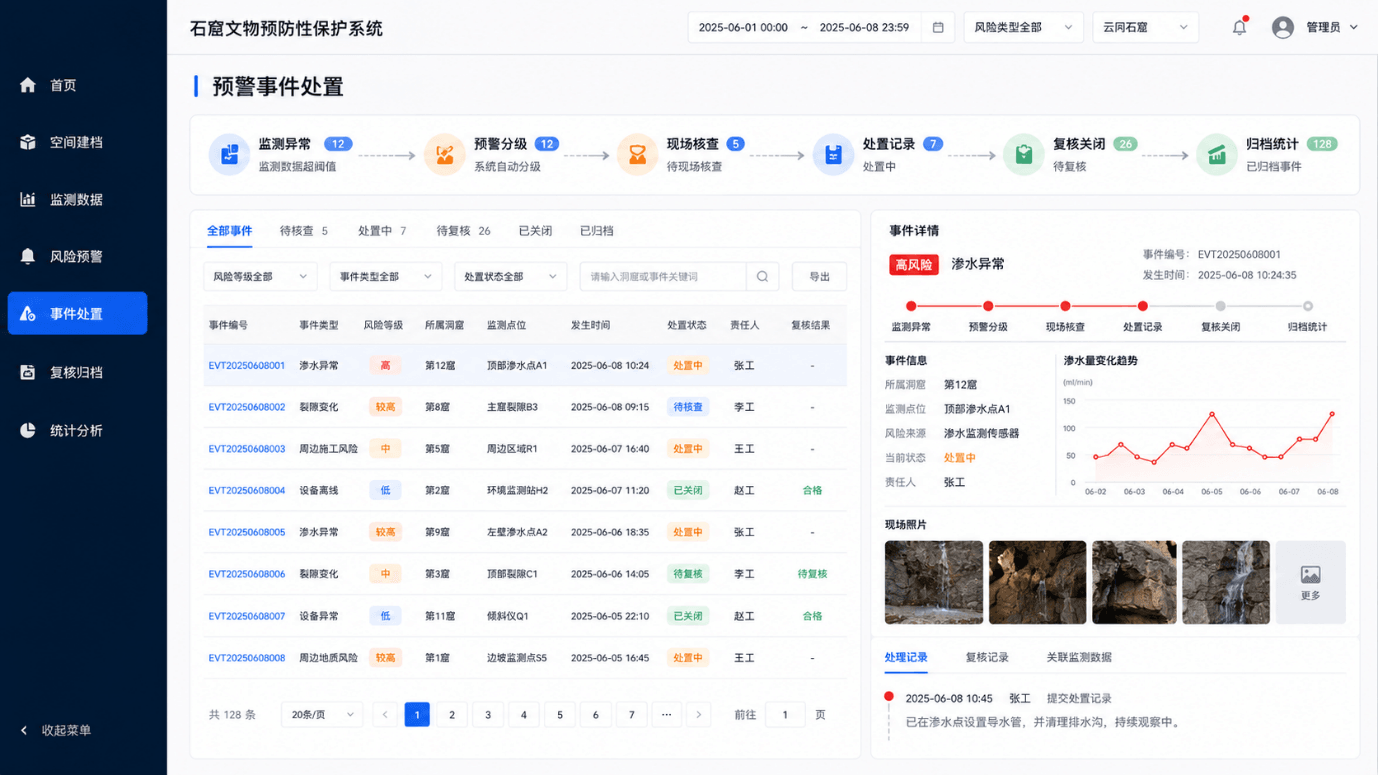Viewport: 1378px width, 775px height.
Task: Click the notification bell in top bar
Action: coord(1239,27)
